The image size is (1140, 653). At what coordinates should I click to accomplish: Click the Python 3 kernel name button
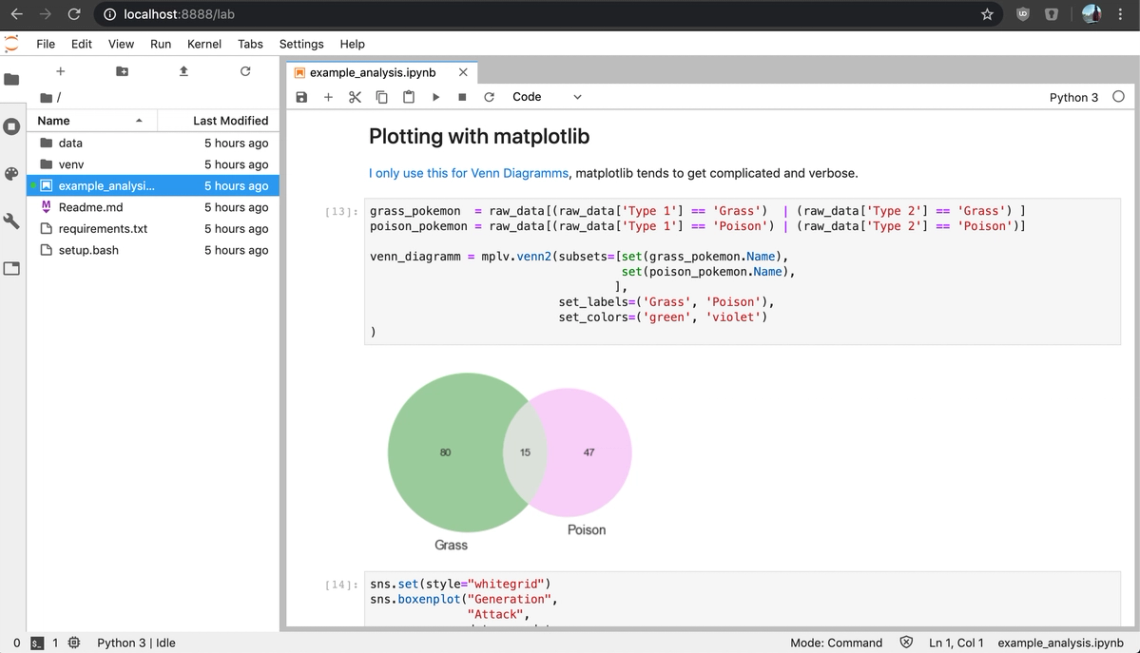1073,97
